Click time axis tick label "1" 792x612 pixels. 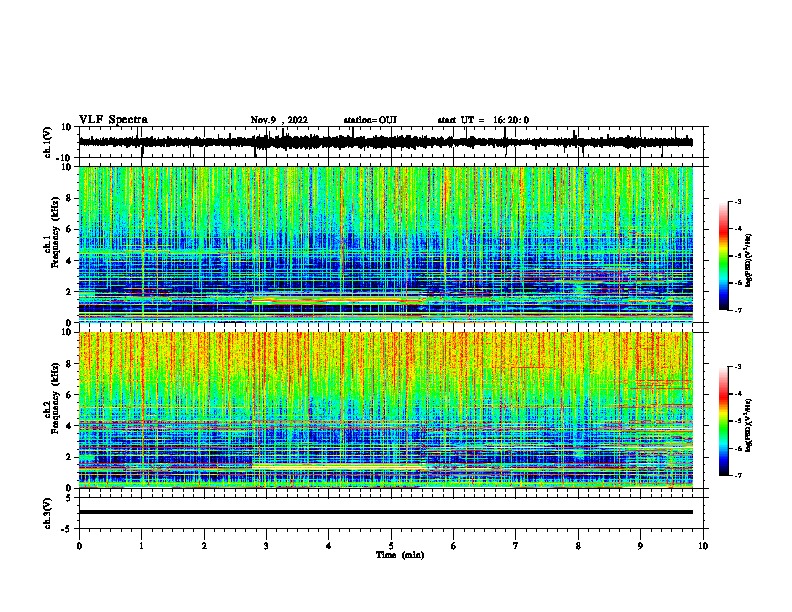pos(141,545)
